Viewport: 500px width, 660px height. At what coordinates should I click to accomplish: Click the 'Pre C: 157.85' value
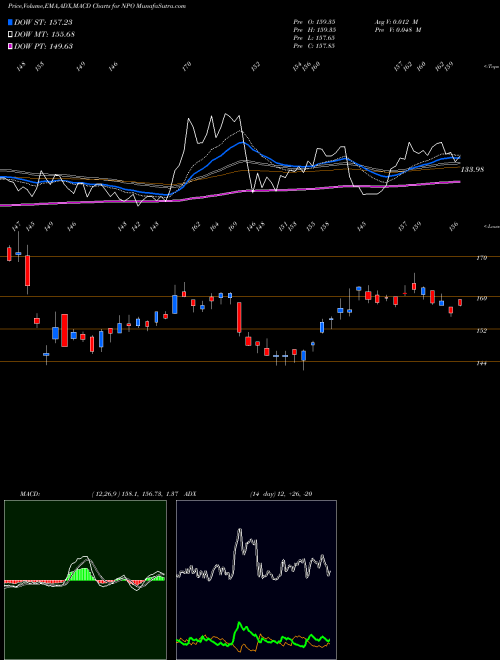coord(314,46)
